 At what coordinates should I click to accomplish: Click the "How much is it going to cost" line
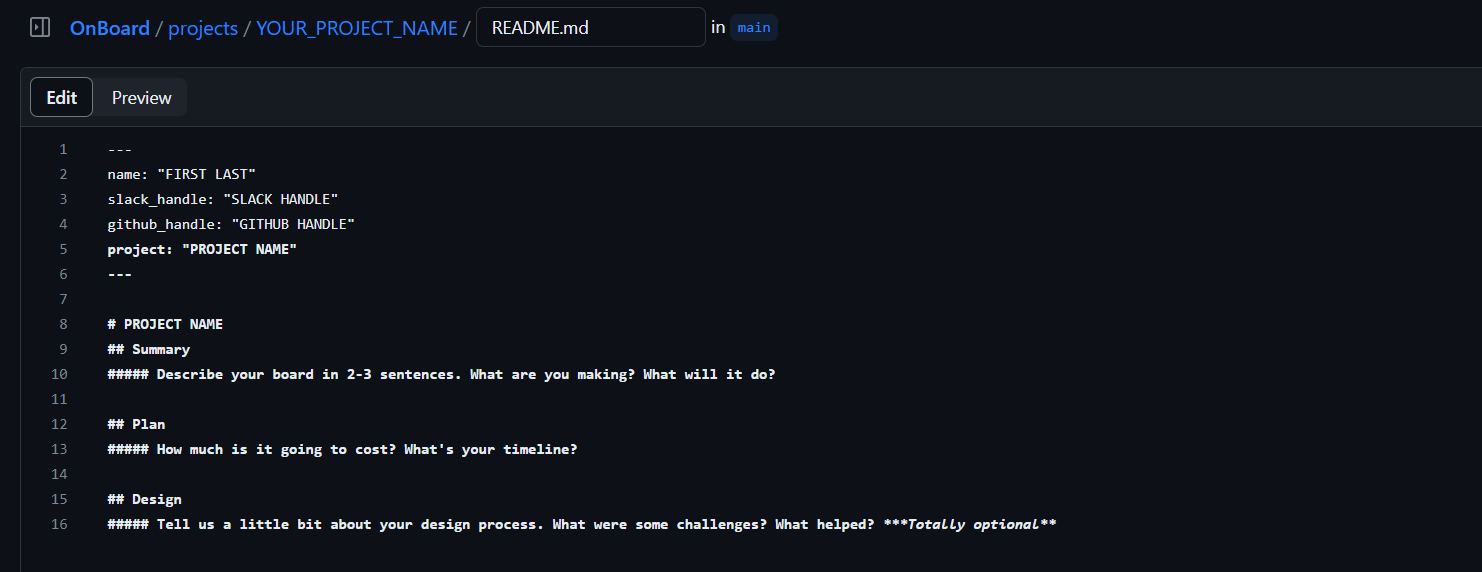[x=342, y=449]
